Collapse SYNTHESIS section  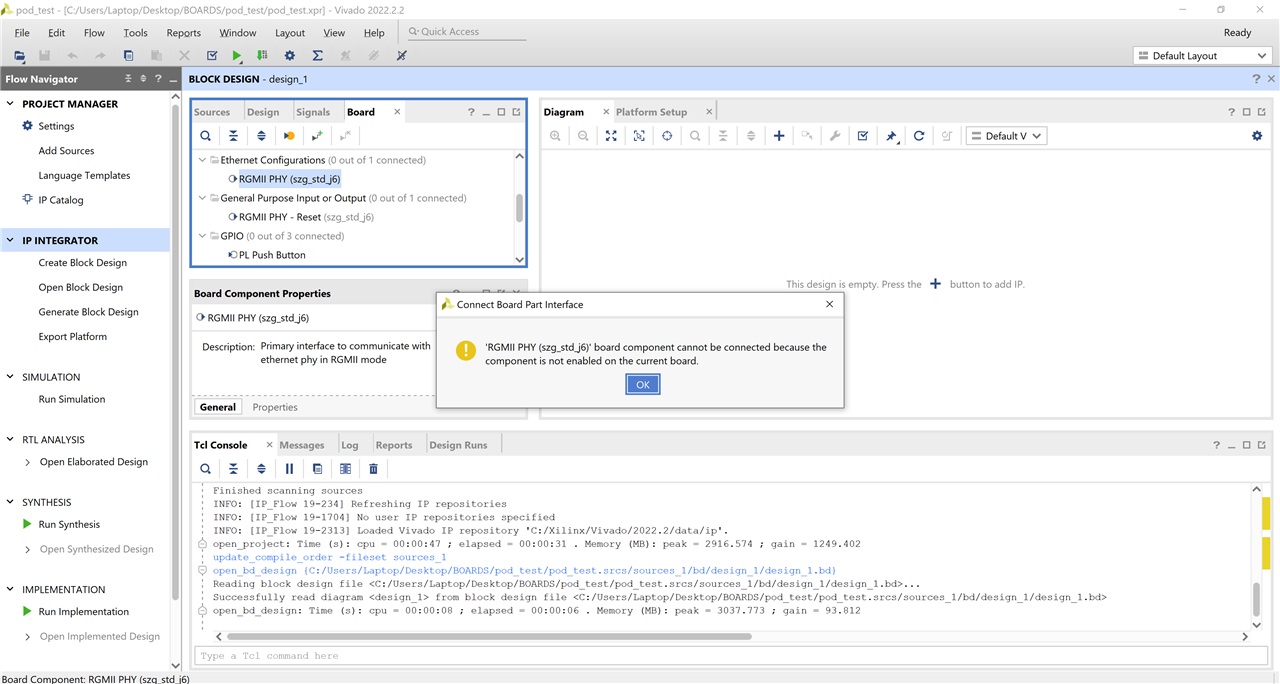click(10, 502)
